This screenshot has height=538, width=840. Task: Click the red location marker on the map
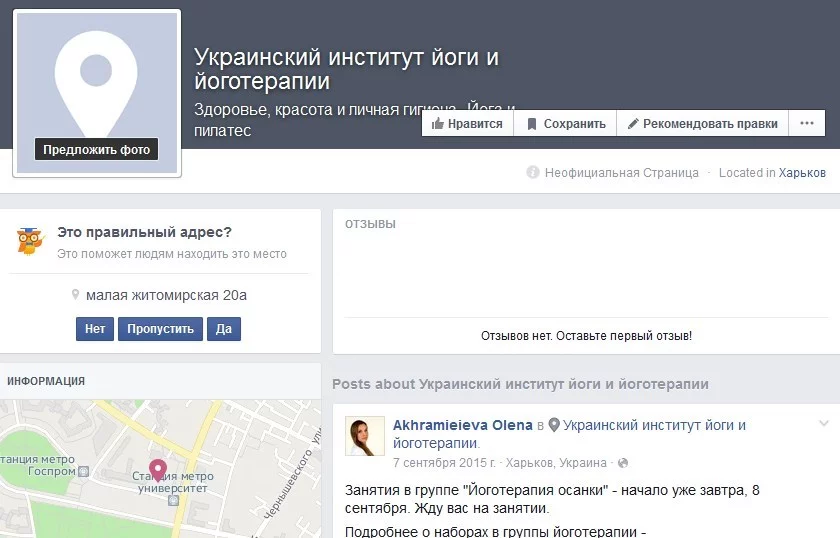[x=158, y=470]
